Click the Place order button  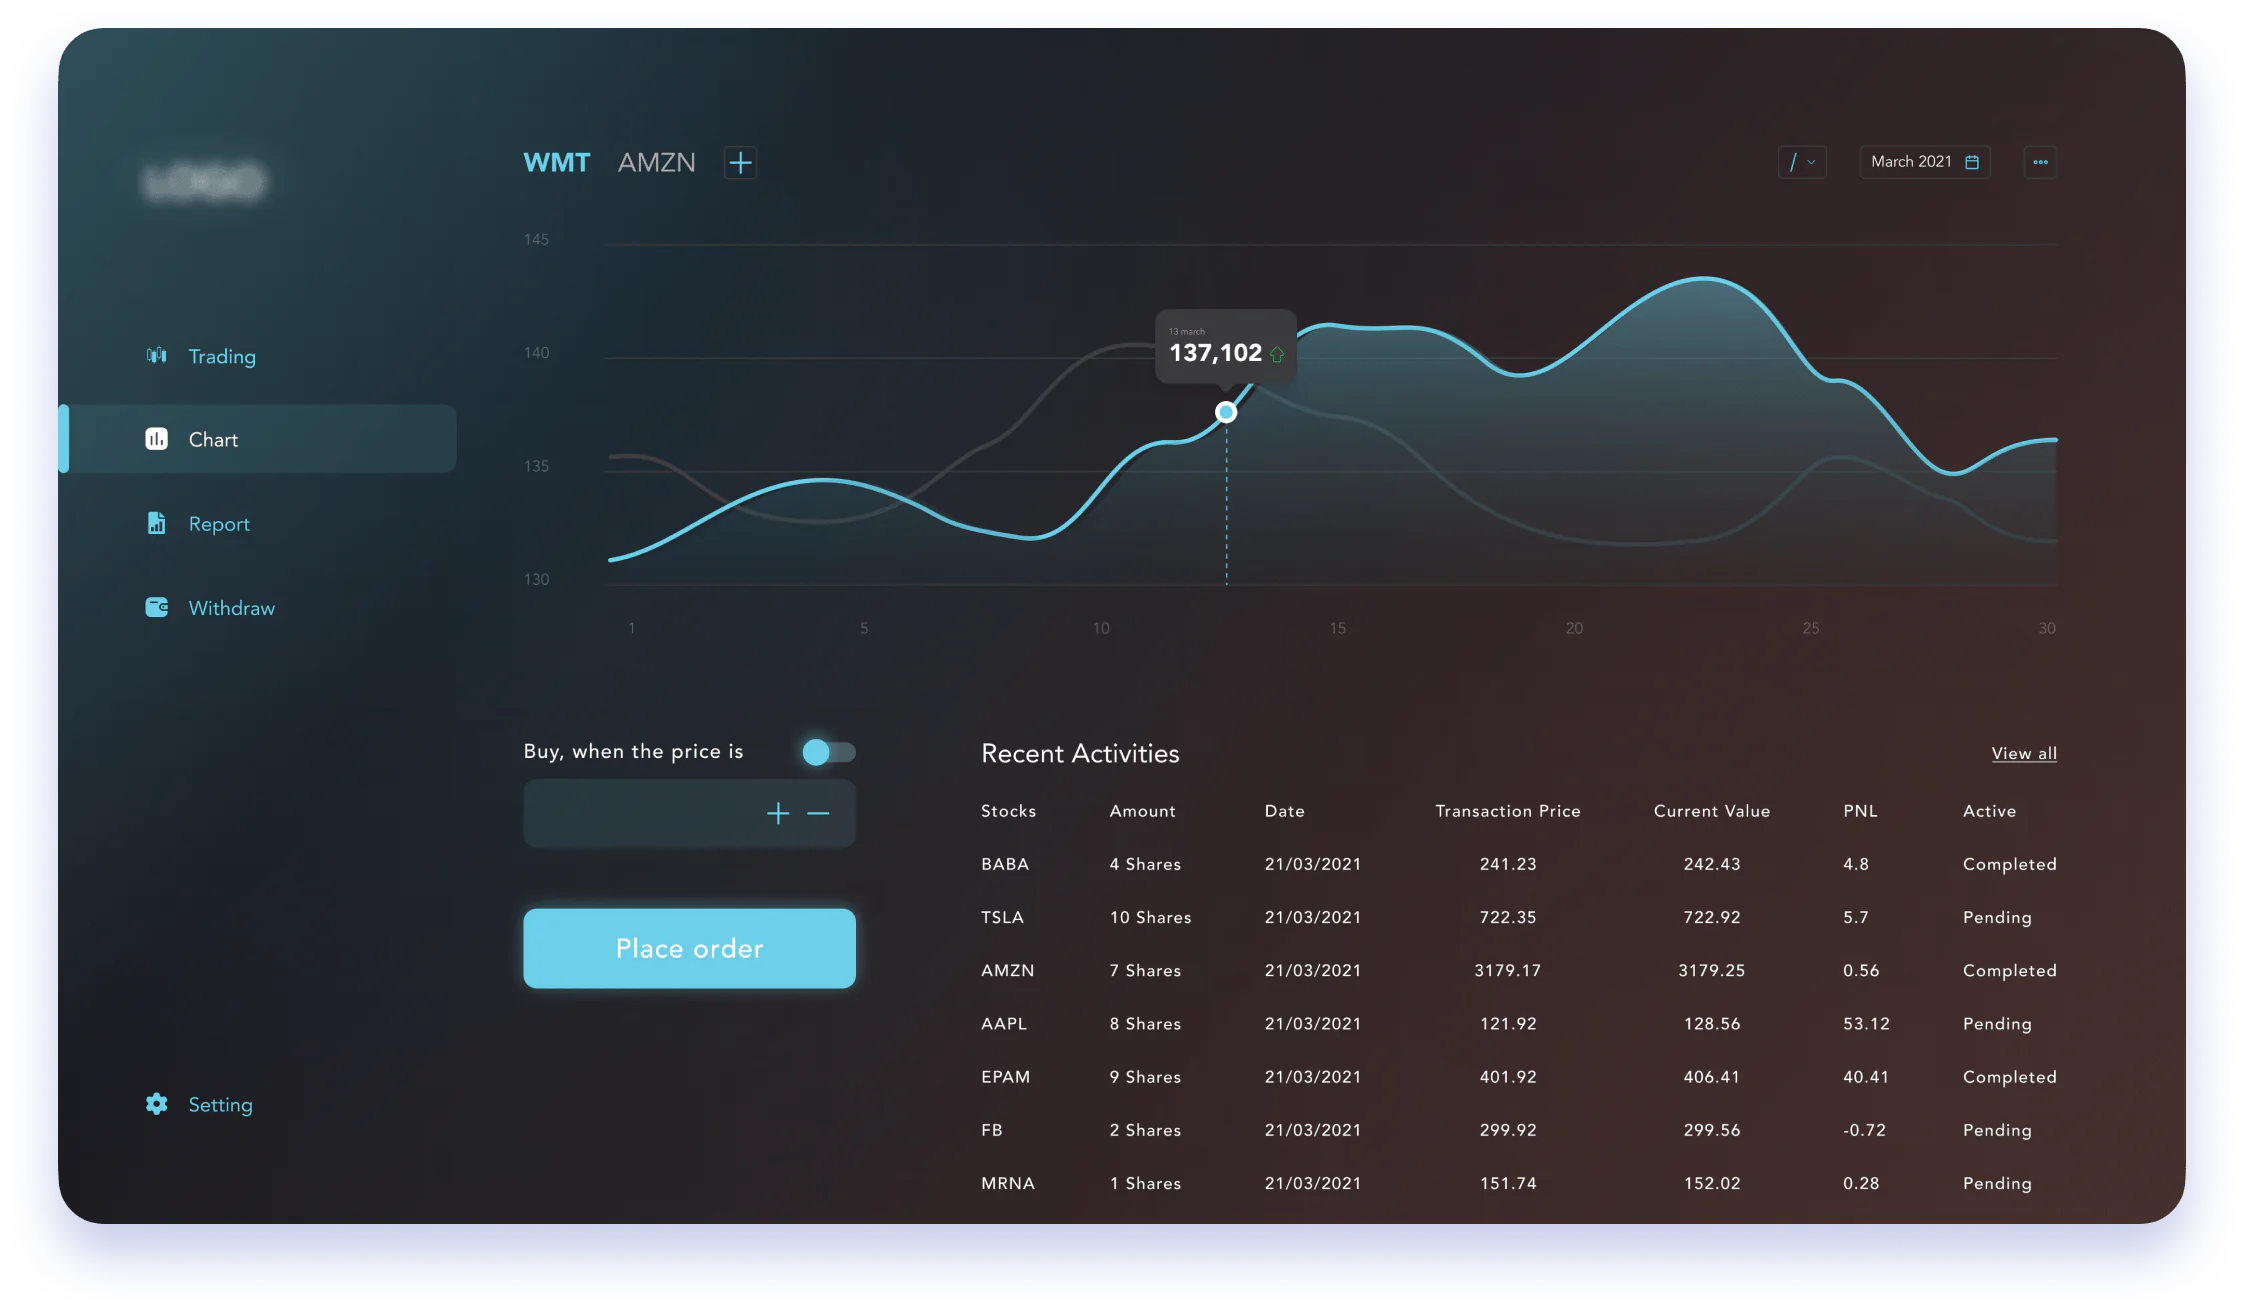pyautogui.click(x=689, y=948)
